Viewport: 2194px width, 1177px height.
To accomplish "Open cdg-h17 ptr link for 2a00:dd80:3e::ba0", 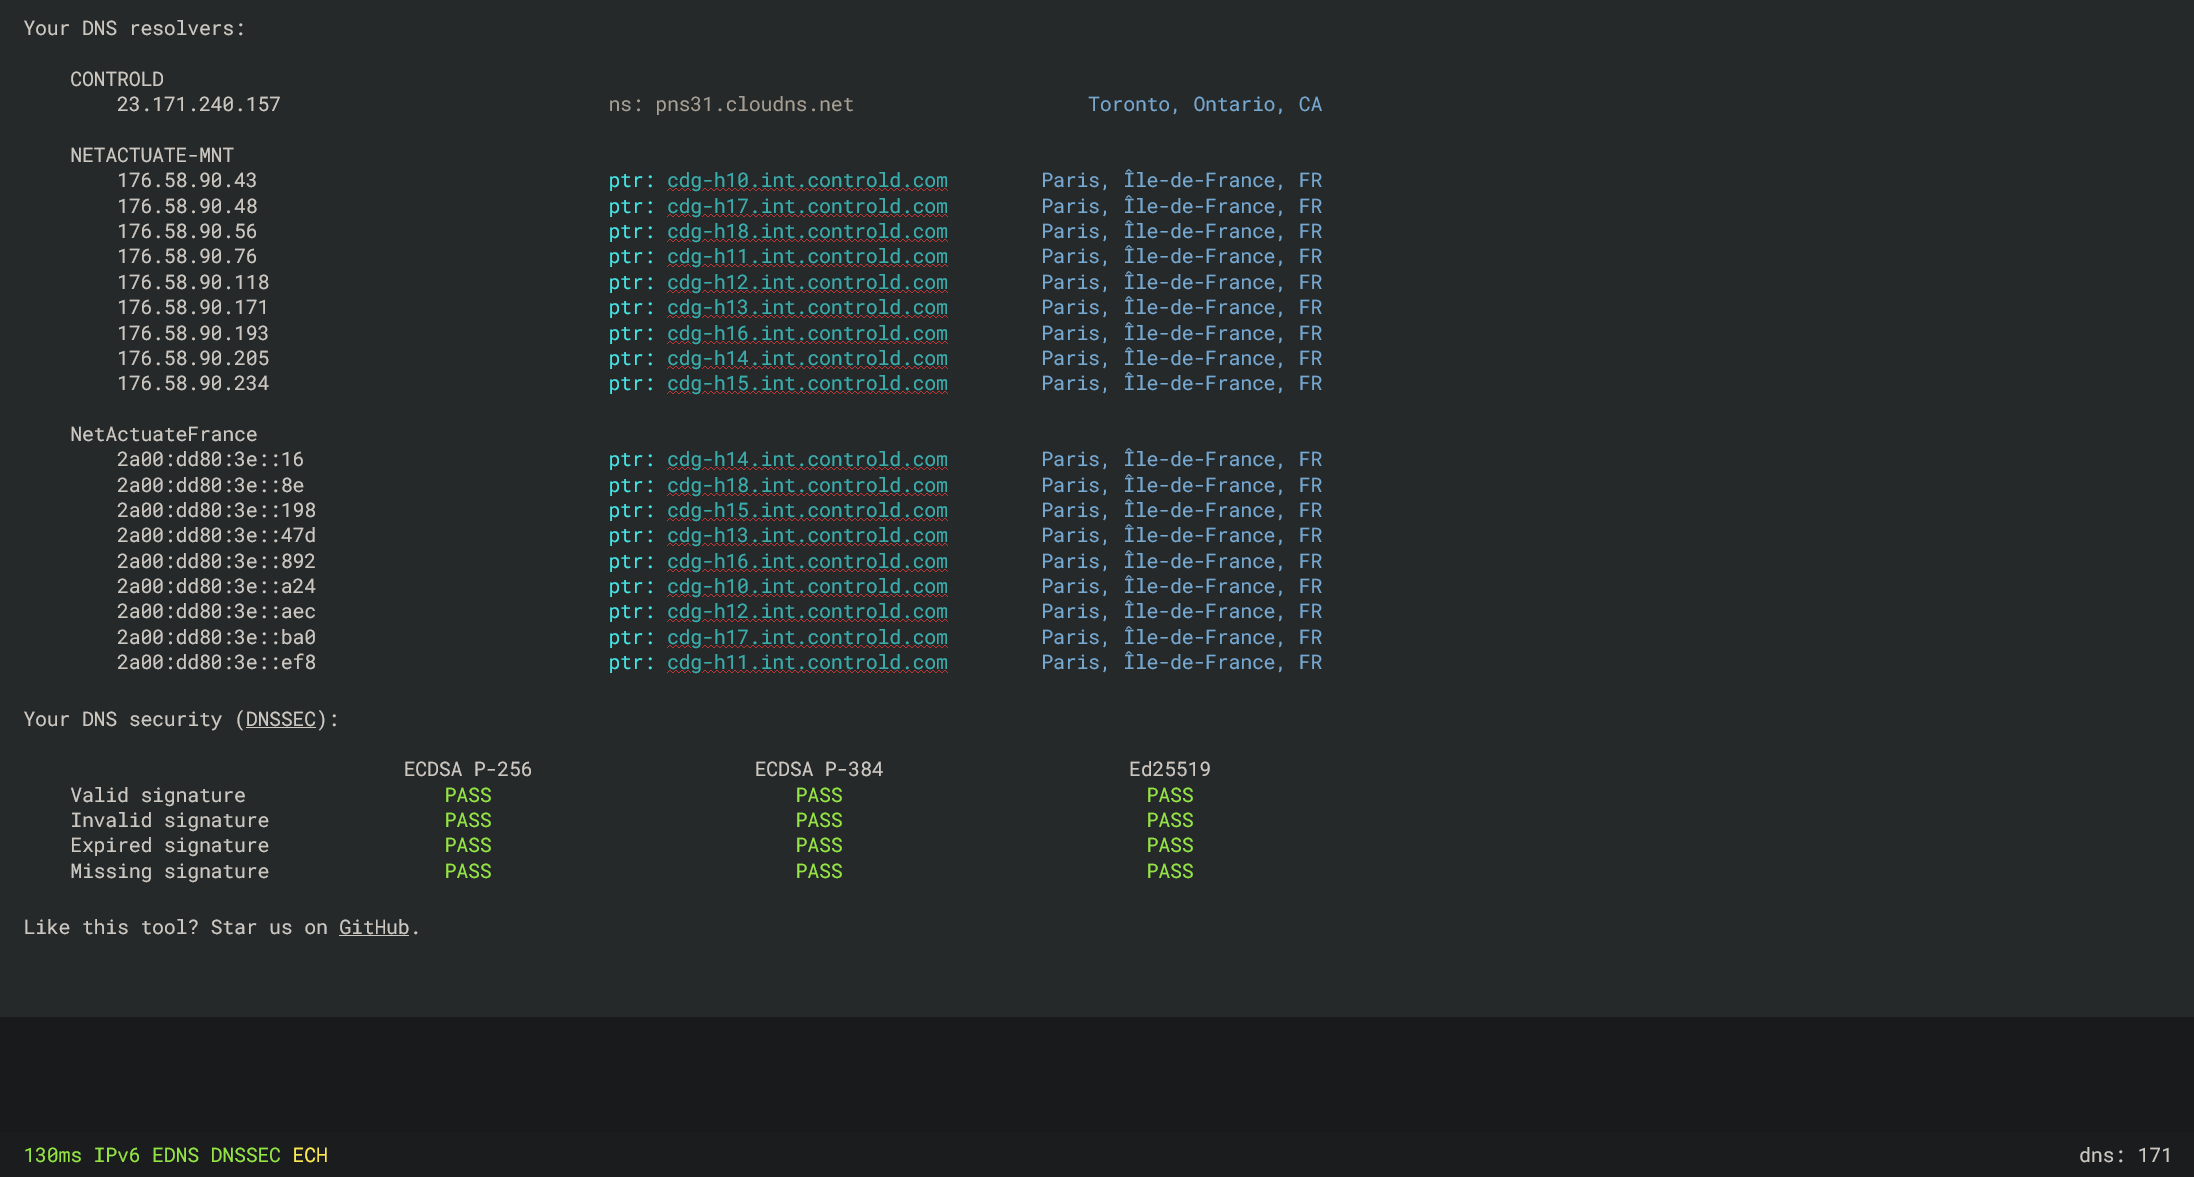I will [807, 637].
